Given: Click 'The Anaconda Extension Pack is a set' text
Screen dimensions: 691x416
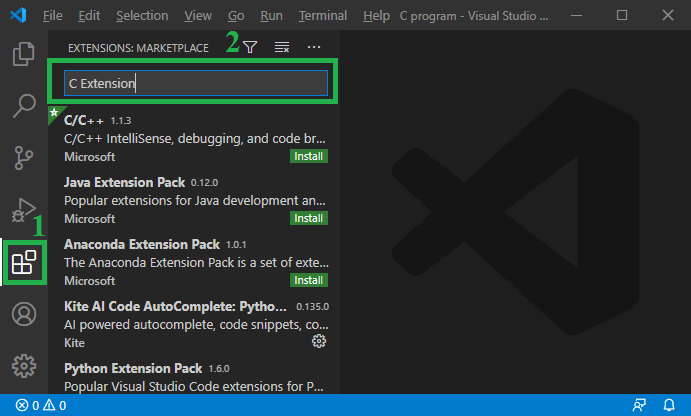Looking at the screenshot, I should (x=196, y=263).
